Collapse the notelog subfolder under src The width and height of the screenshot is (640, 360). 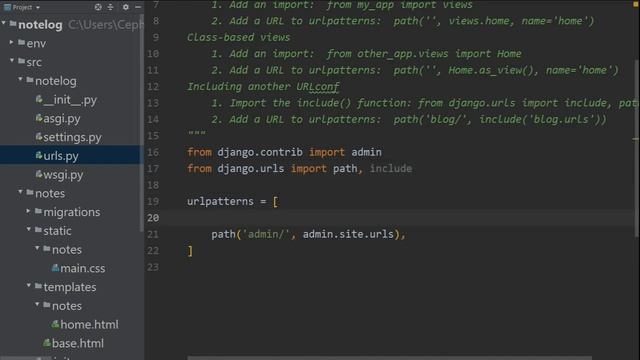point(20,79)
